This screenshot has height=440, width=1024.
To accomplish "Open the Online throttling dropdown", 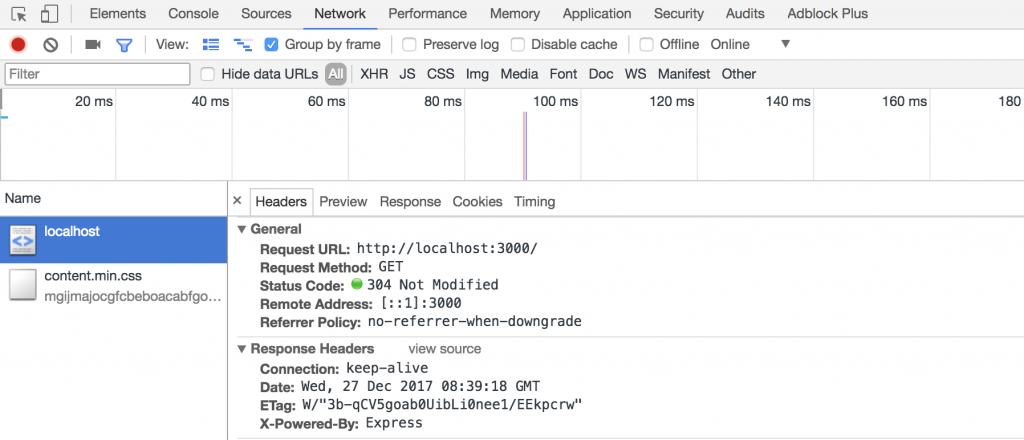I will (784, 44).
